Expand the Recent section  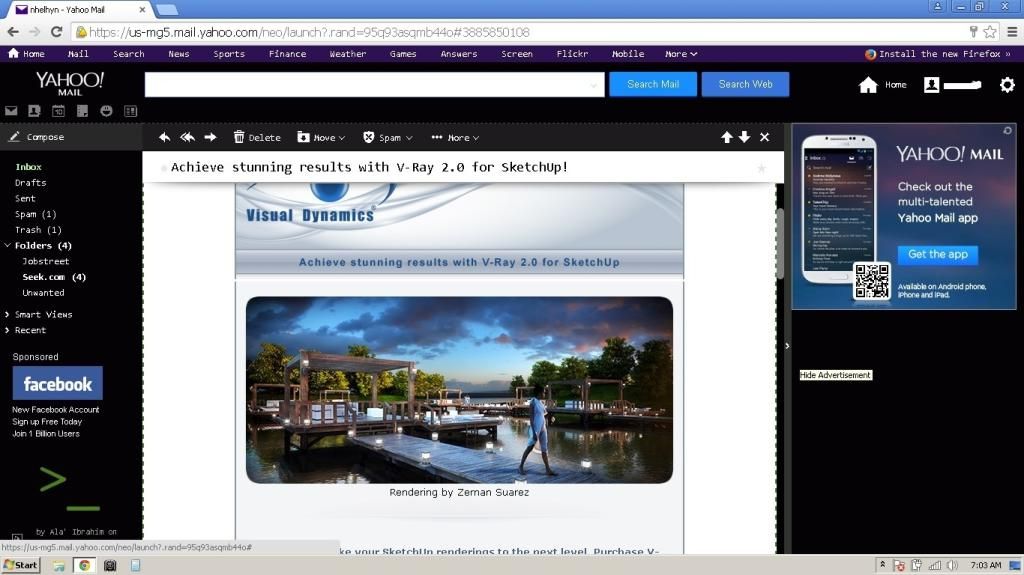click(7, 330)
